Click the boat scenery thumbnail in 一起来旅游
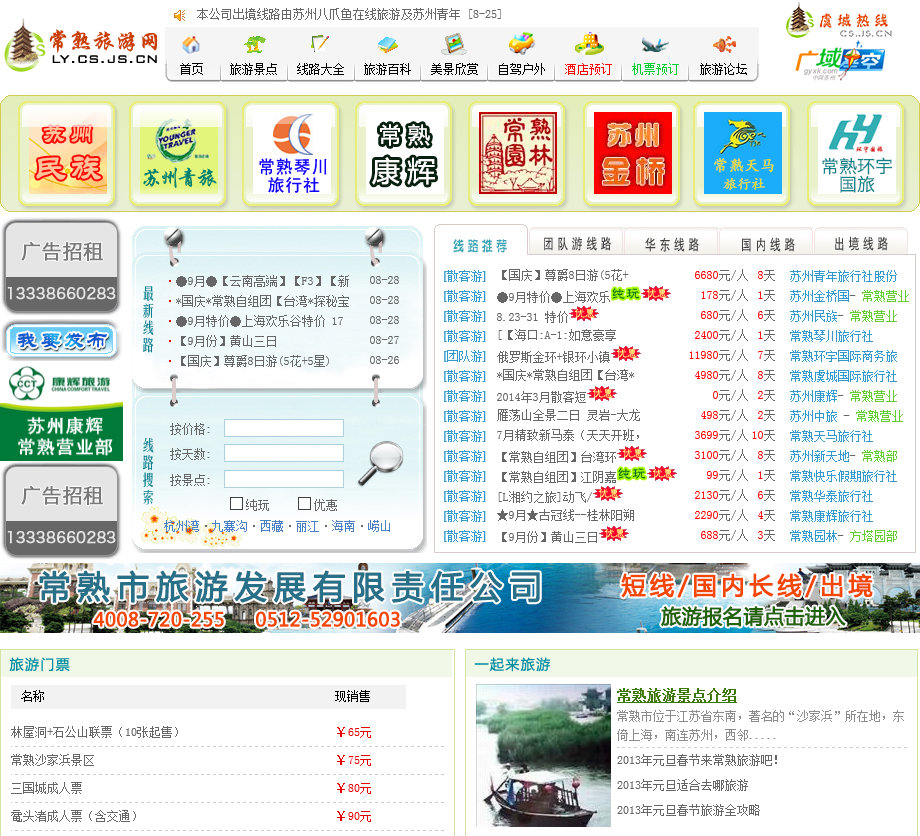 click(542, 755)
